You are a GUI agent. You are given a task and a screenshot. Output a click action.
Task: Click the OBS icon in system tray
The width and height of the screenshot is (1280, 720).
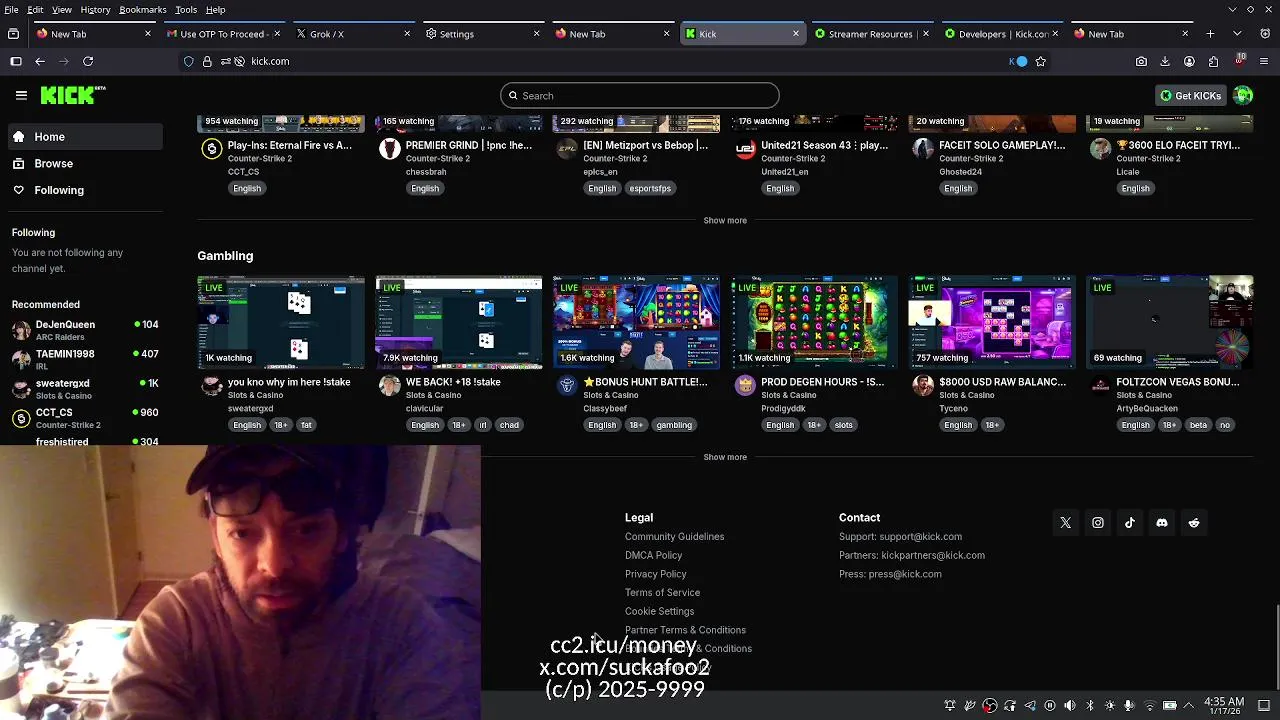coord(989,705)
